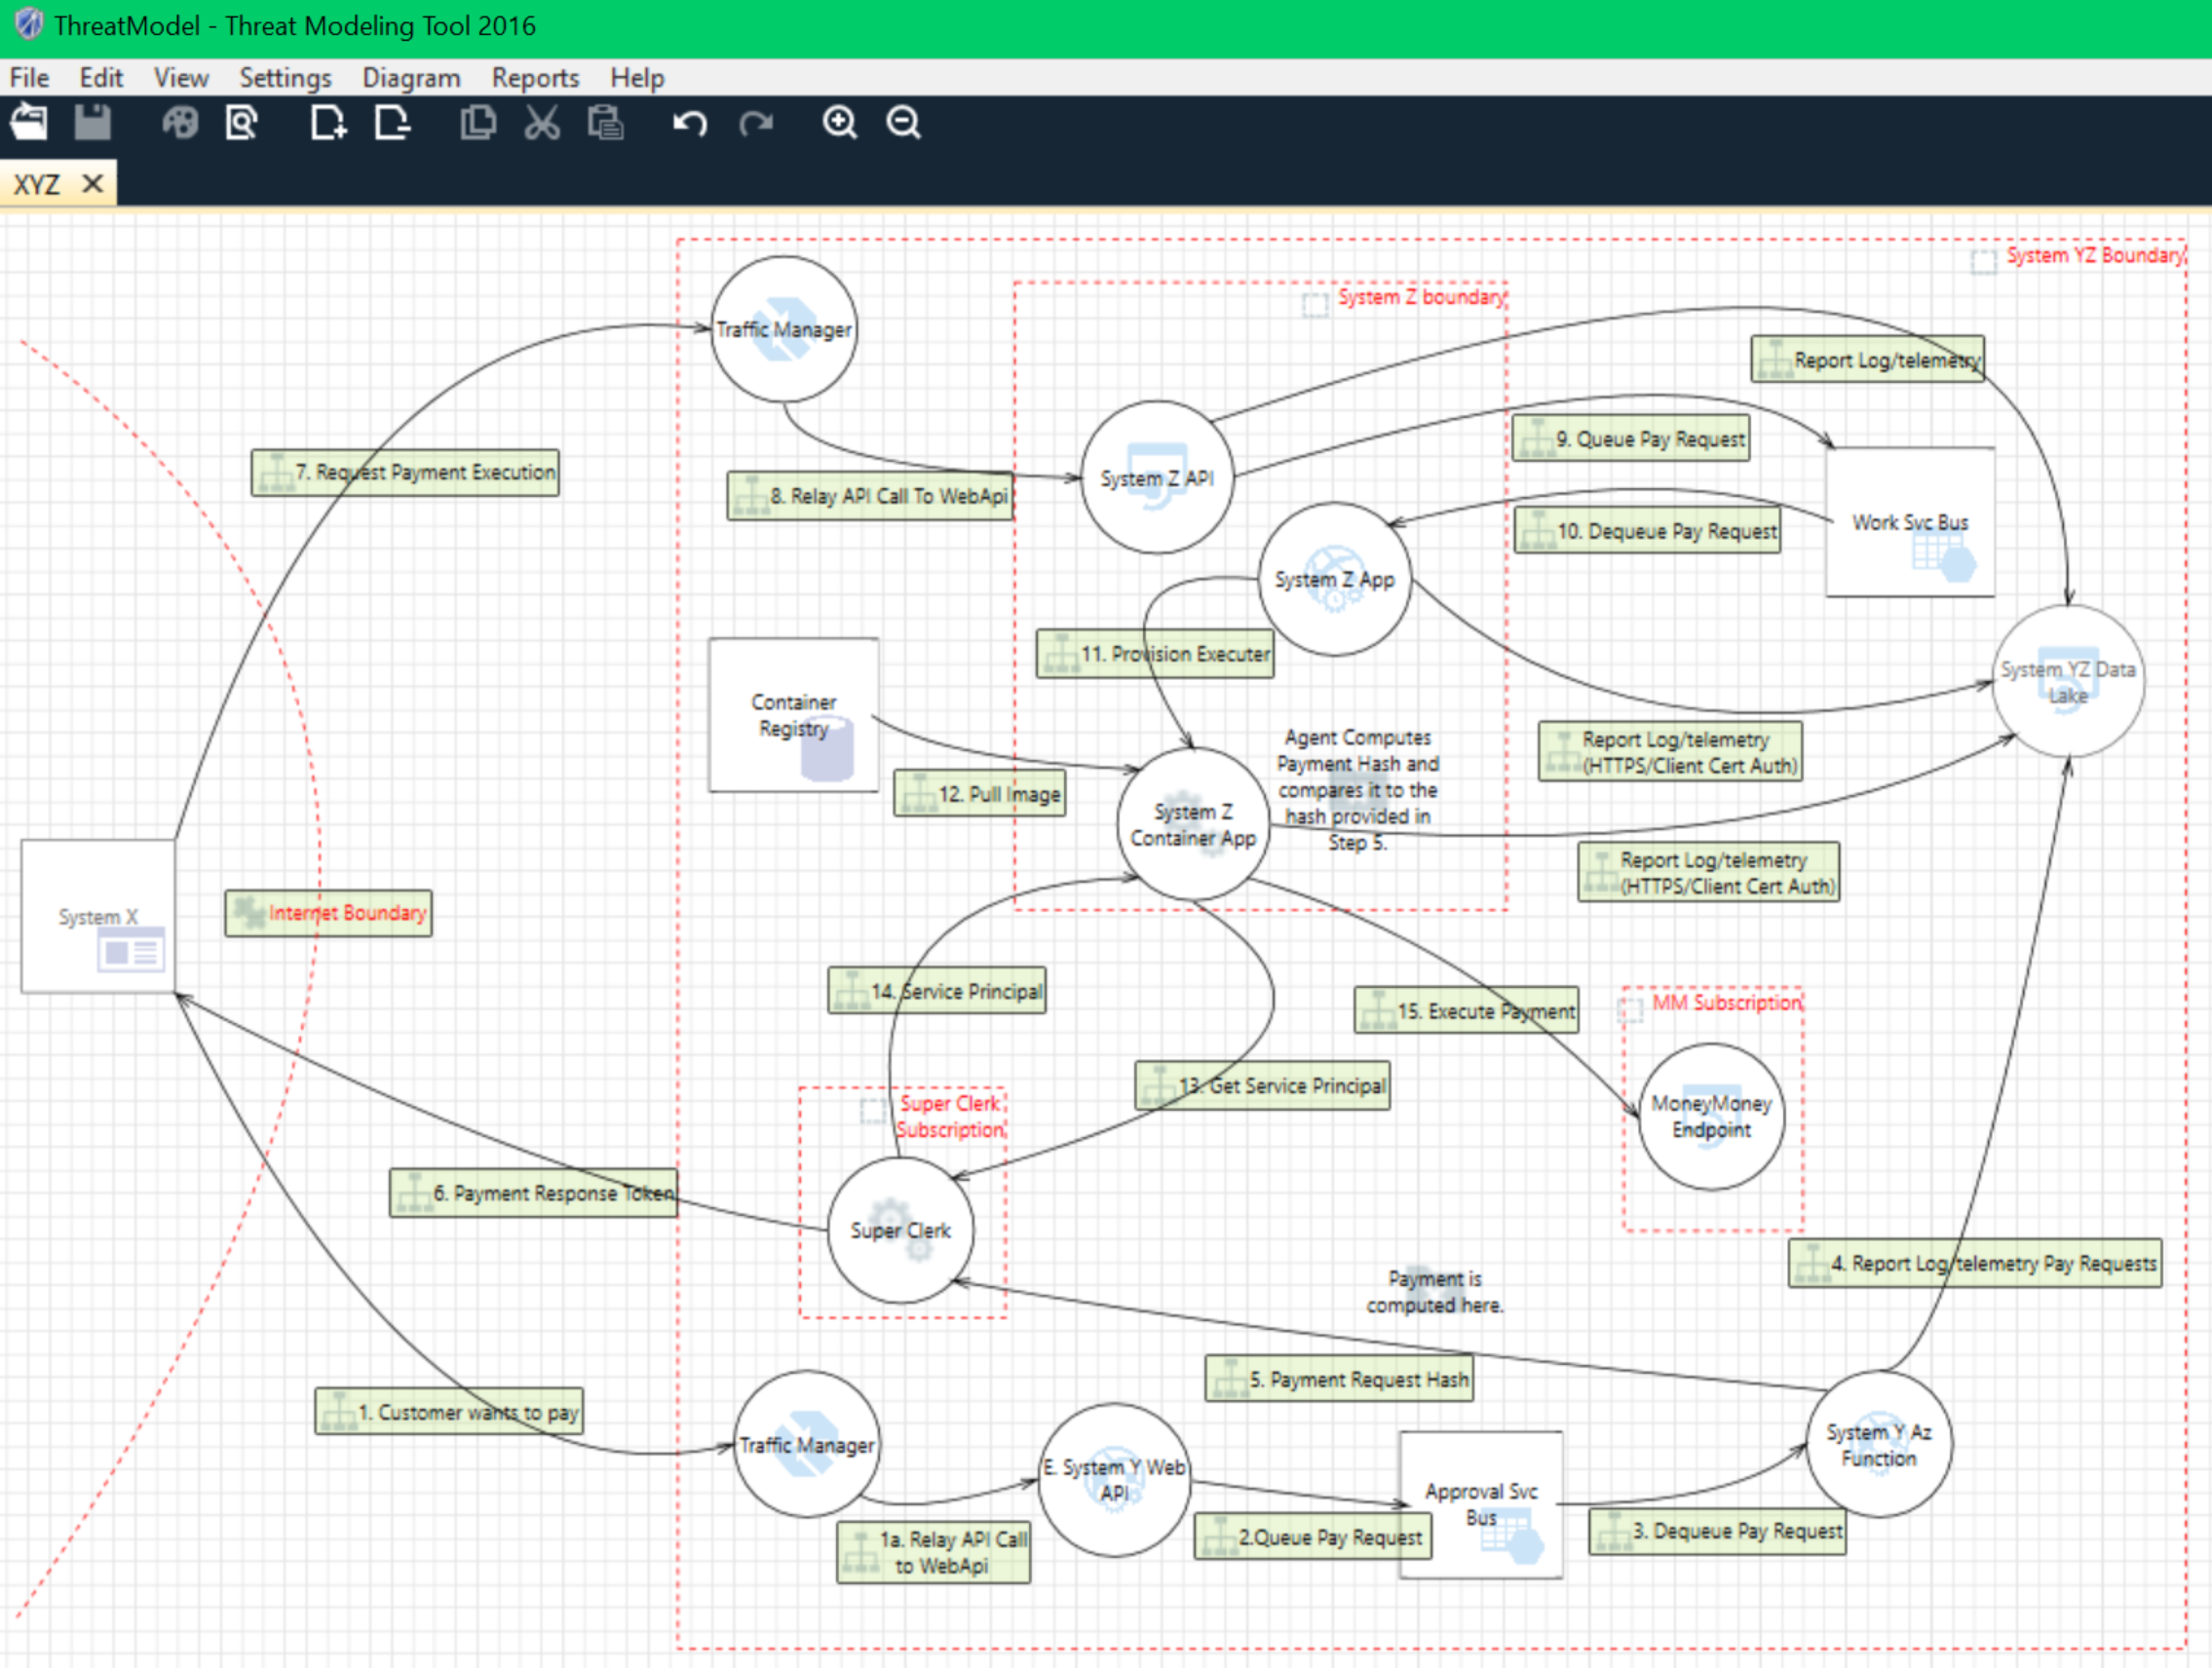Viewport: 2212px width, 1668px height.
Task: Click the '11. Provision Executer' flow label
Action: [x=1155, y=654]
